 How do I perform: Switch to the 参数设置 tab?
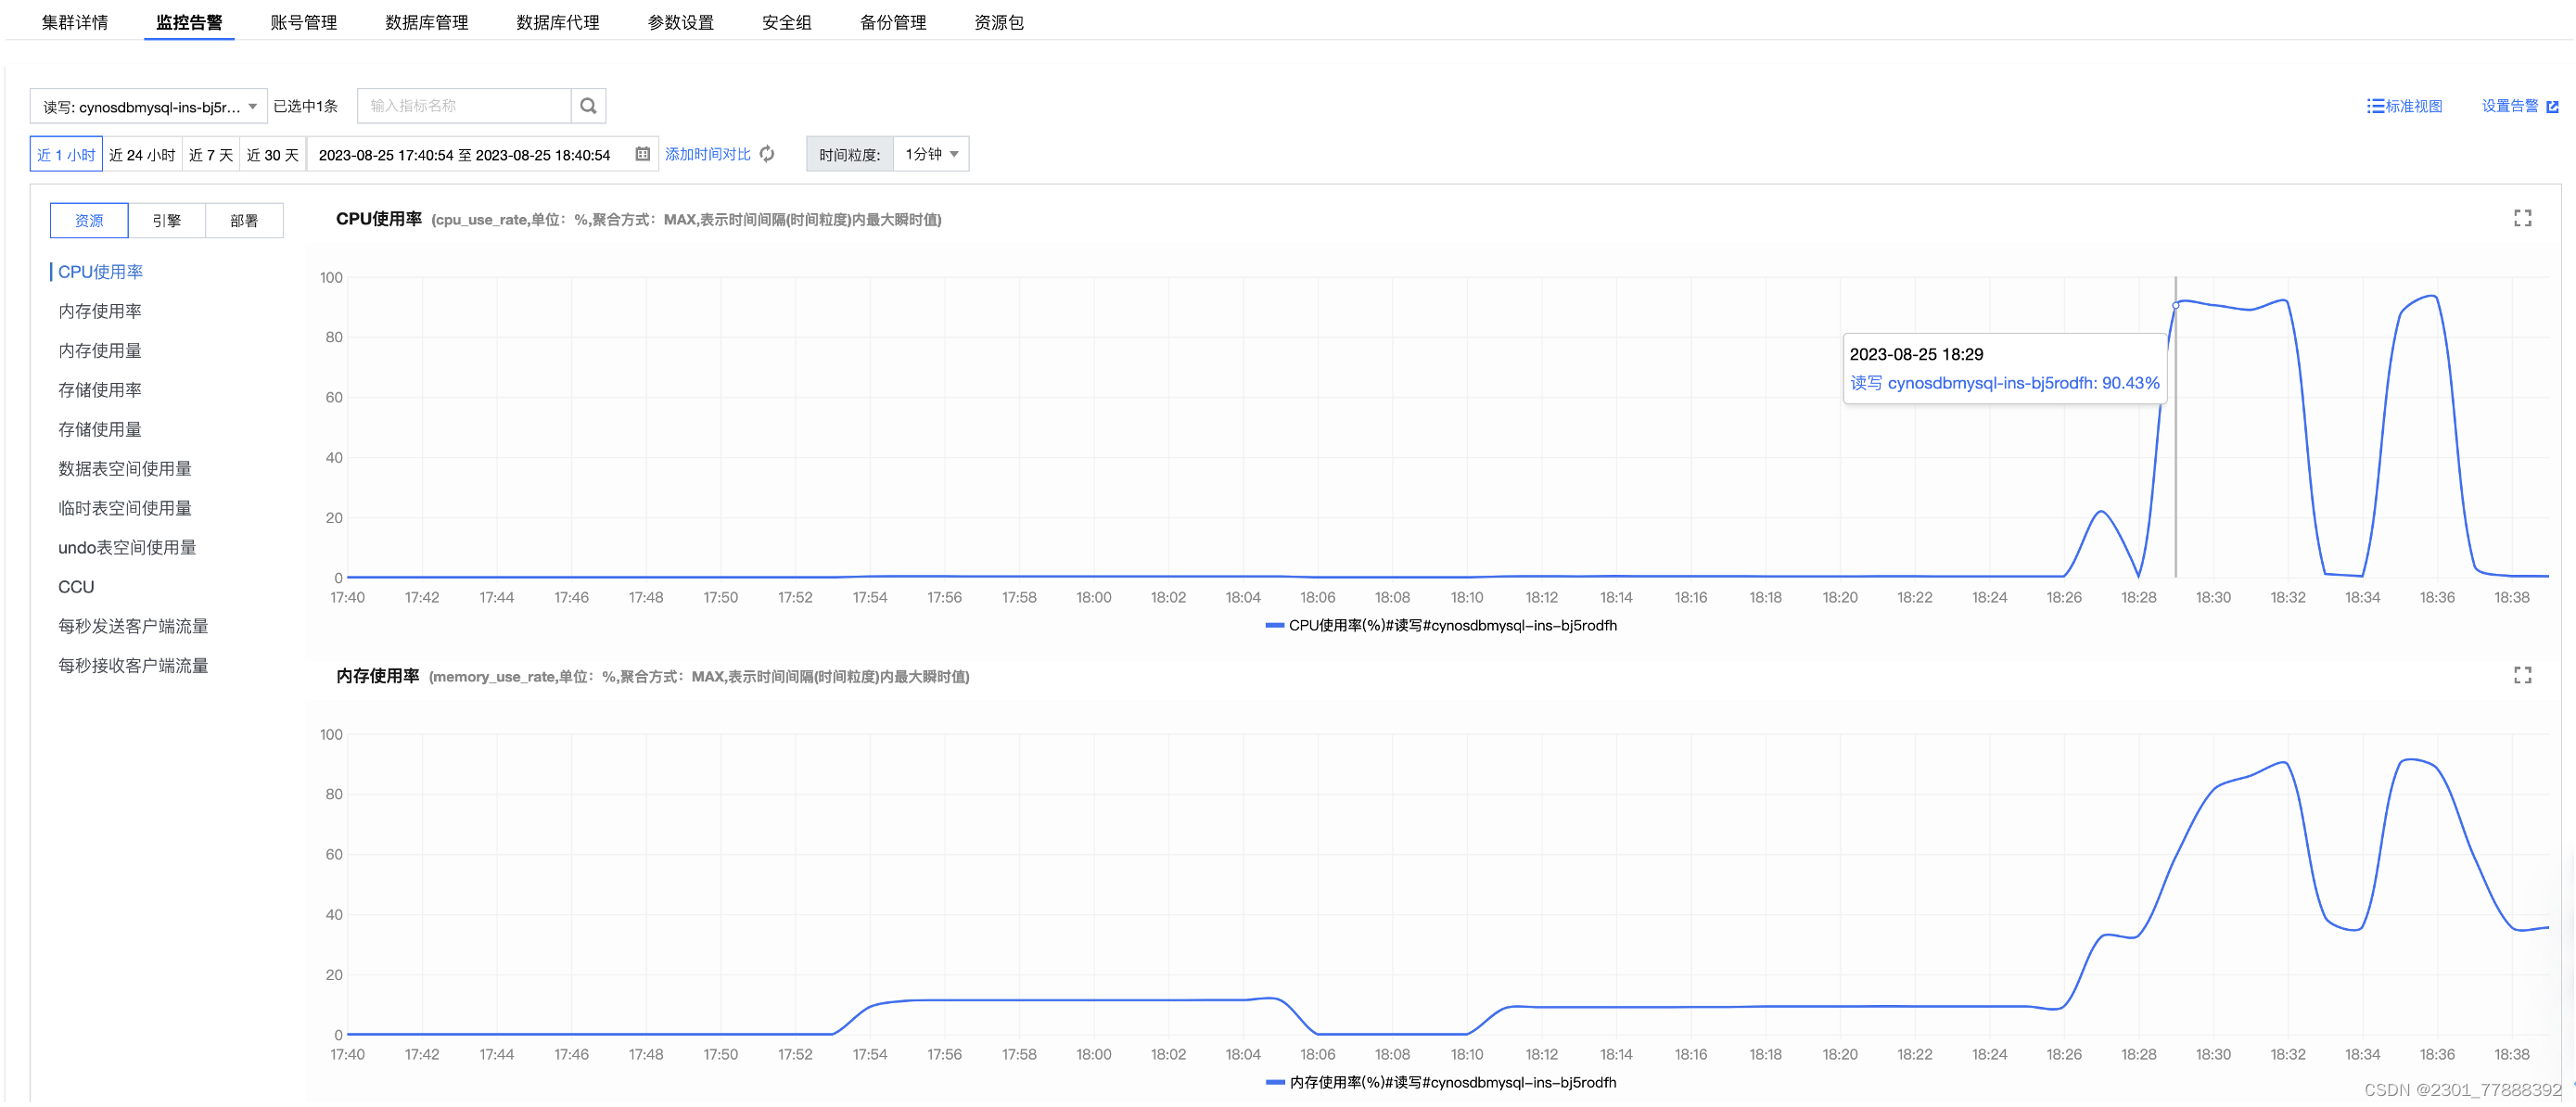[681, 22]
